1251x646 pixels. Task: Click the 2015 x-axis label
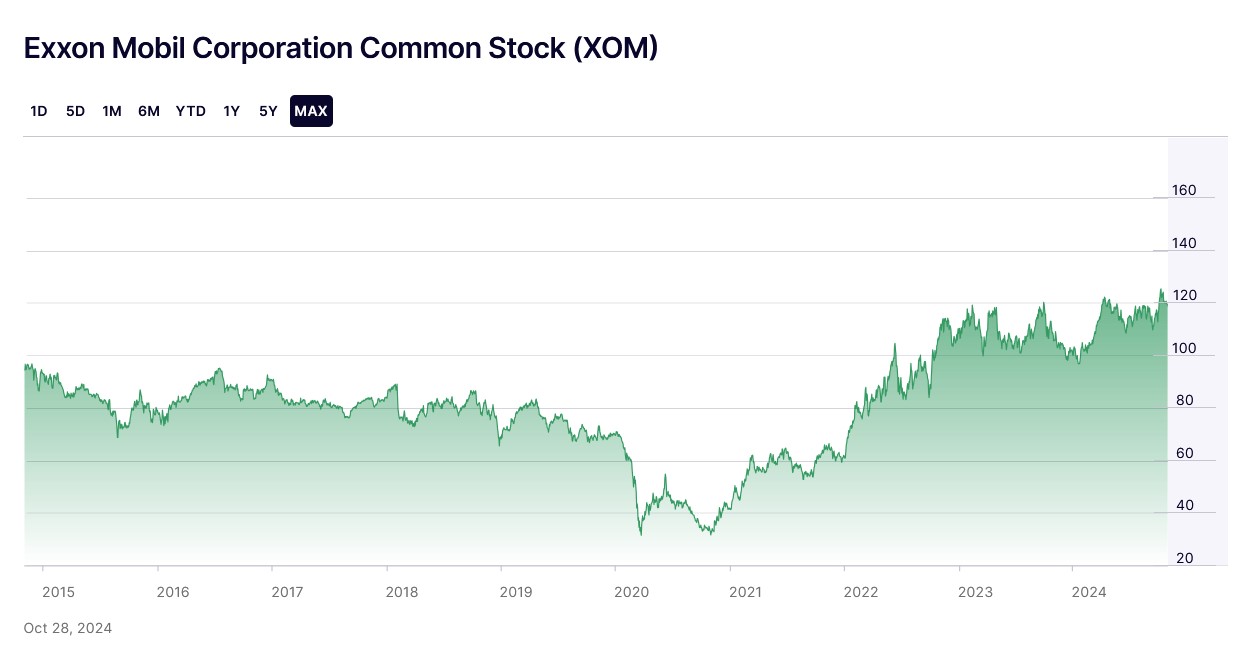[58, 592]
